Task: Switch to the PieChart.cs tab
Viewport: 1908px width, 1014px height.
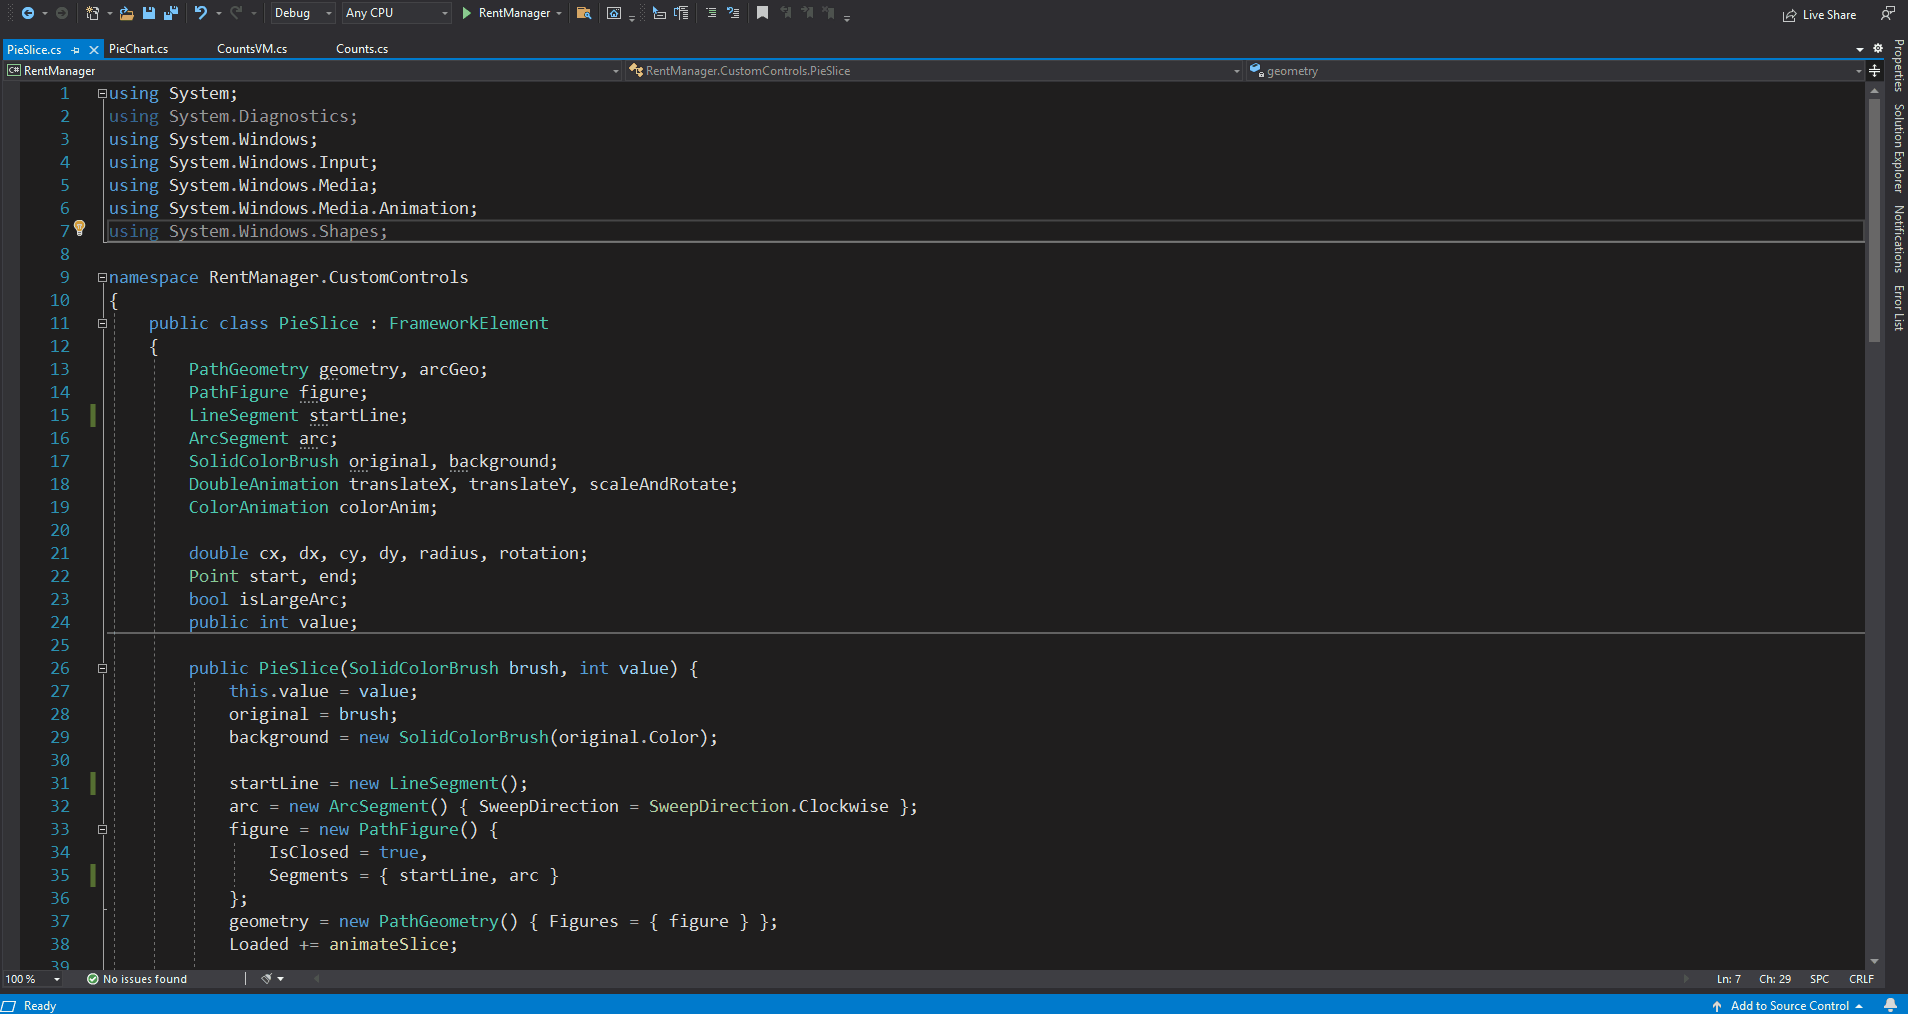Action: (138, 49)
